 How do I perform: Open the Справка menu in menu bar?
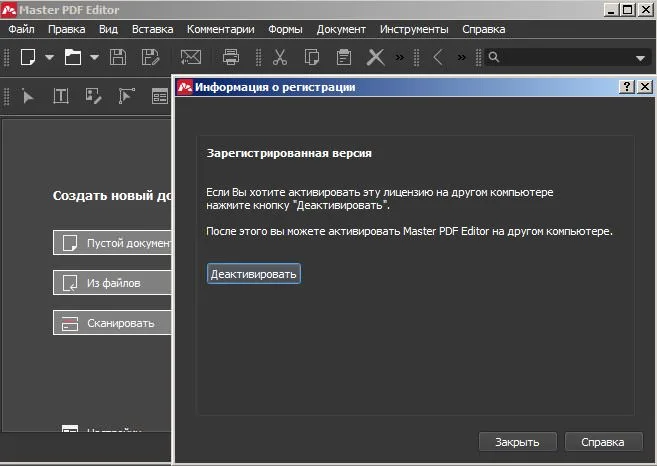click(x=484, y=29)
